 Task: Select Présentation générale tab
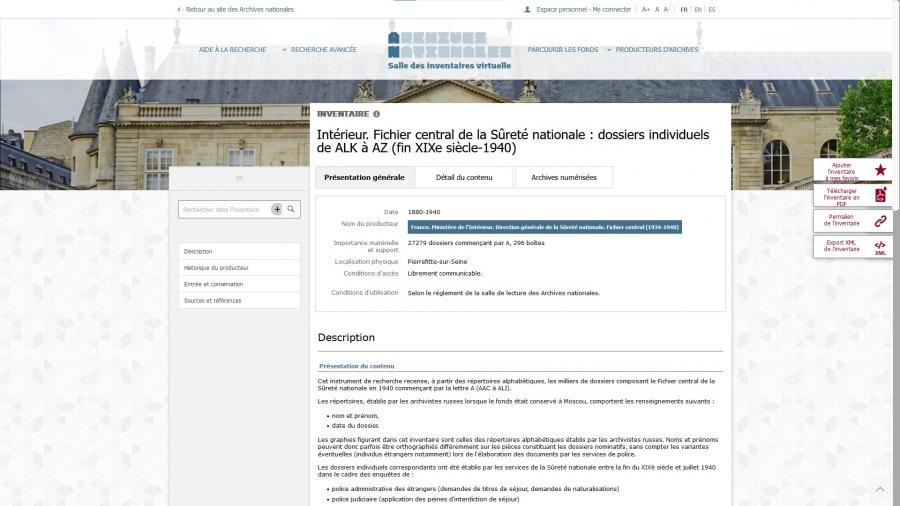[x=364, y=177]
